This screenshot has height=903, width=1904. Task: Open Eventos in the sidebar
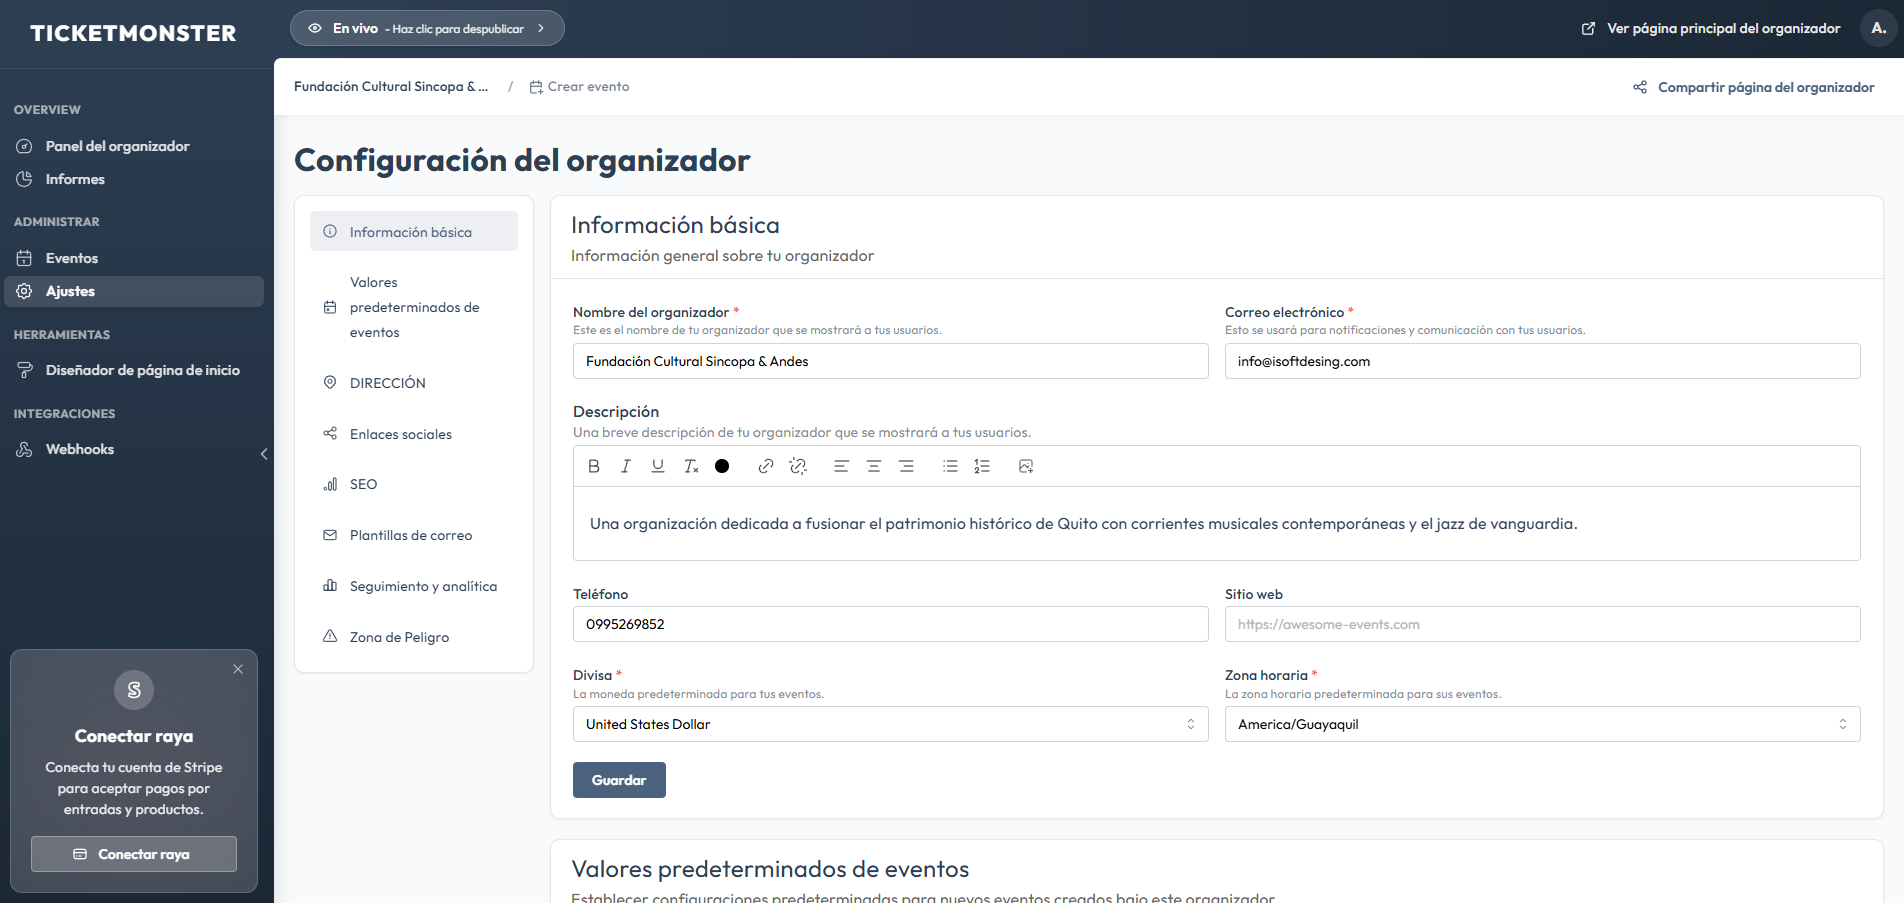[x=134, y=258]
